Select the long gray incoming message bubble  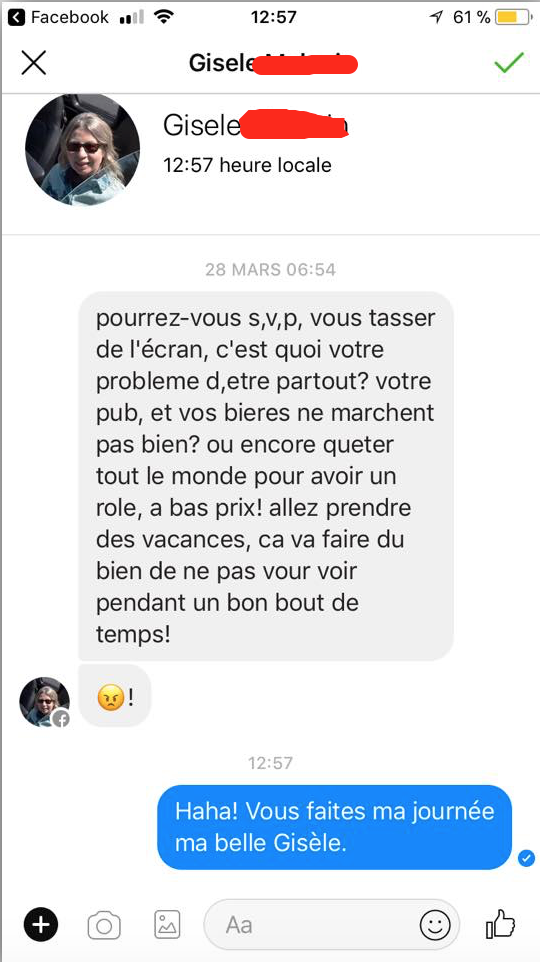click(x=266, y=477)
